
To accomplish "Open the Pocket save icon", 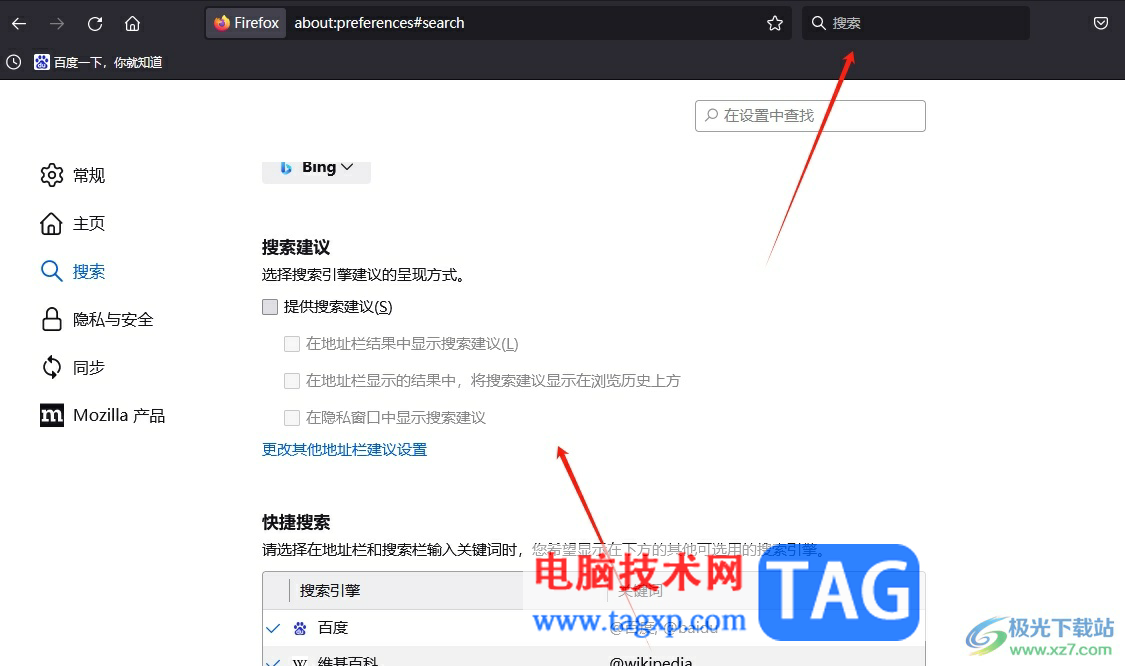I will coord(1101,24).
